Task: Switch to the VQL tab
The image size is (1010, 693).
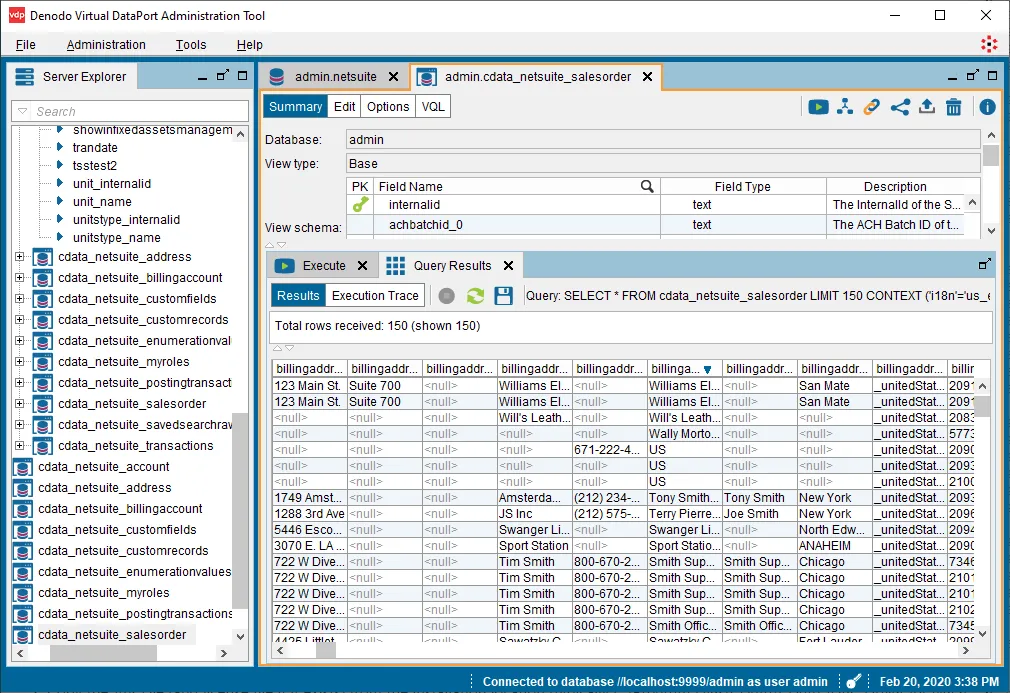Action: (x=436, y=106)
